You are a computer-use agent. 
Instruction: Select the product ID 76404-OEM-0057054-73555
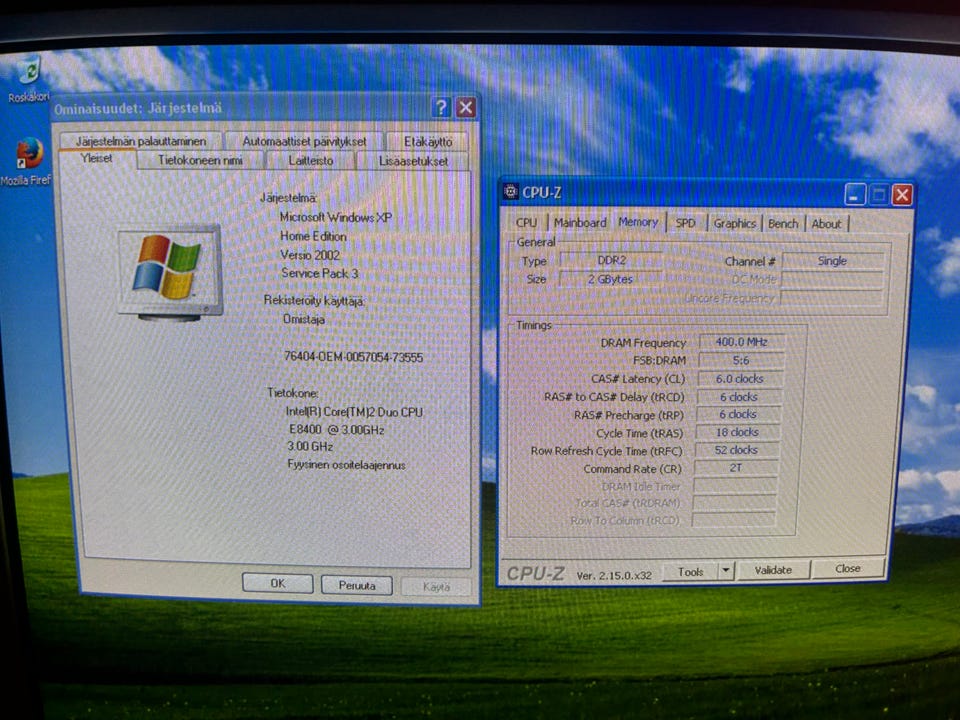pyautogui.click(x=353, y=357)
